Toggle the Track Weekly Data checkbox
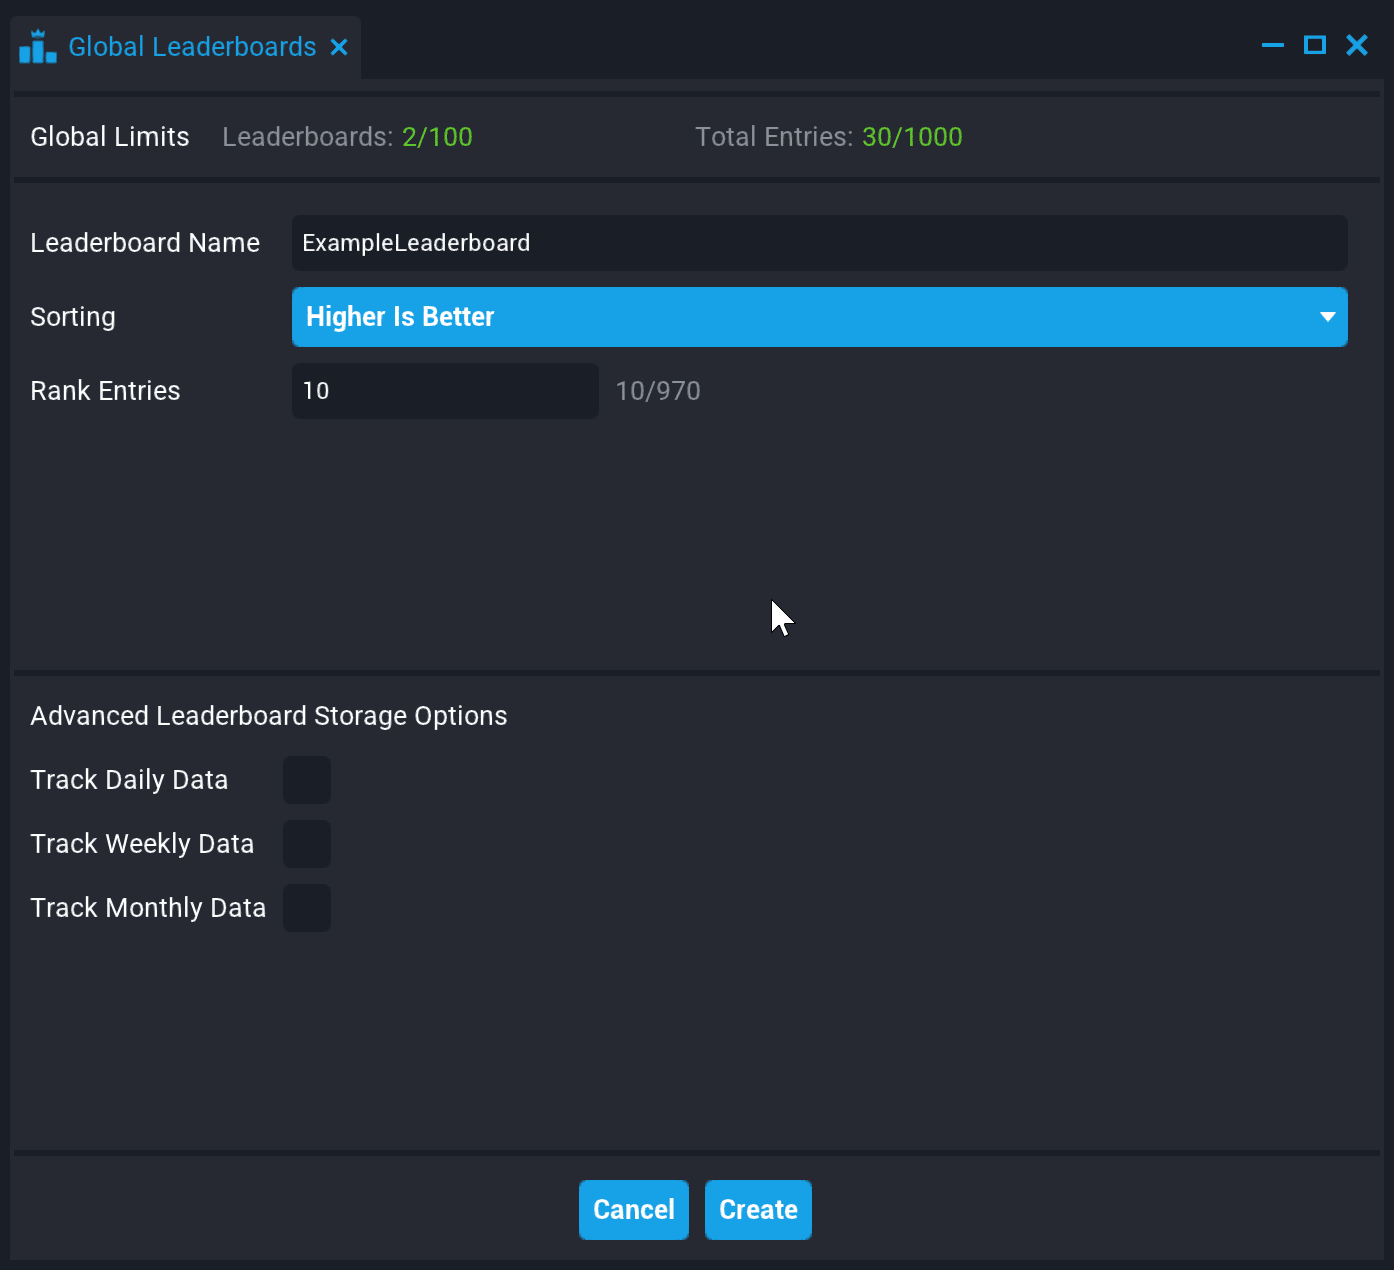 pyautogui.click(x=307, y=844)
